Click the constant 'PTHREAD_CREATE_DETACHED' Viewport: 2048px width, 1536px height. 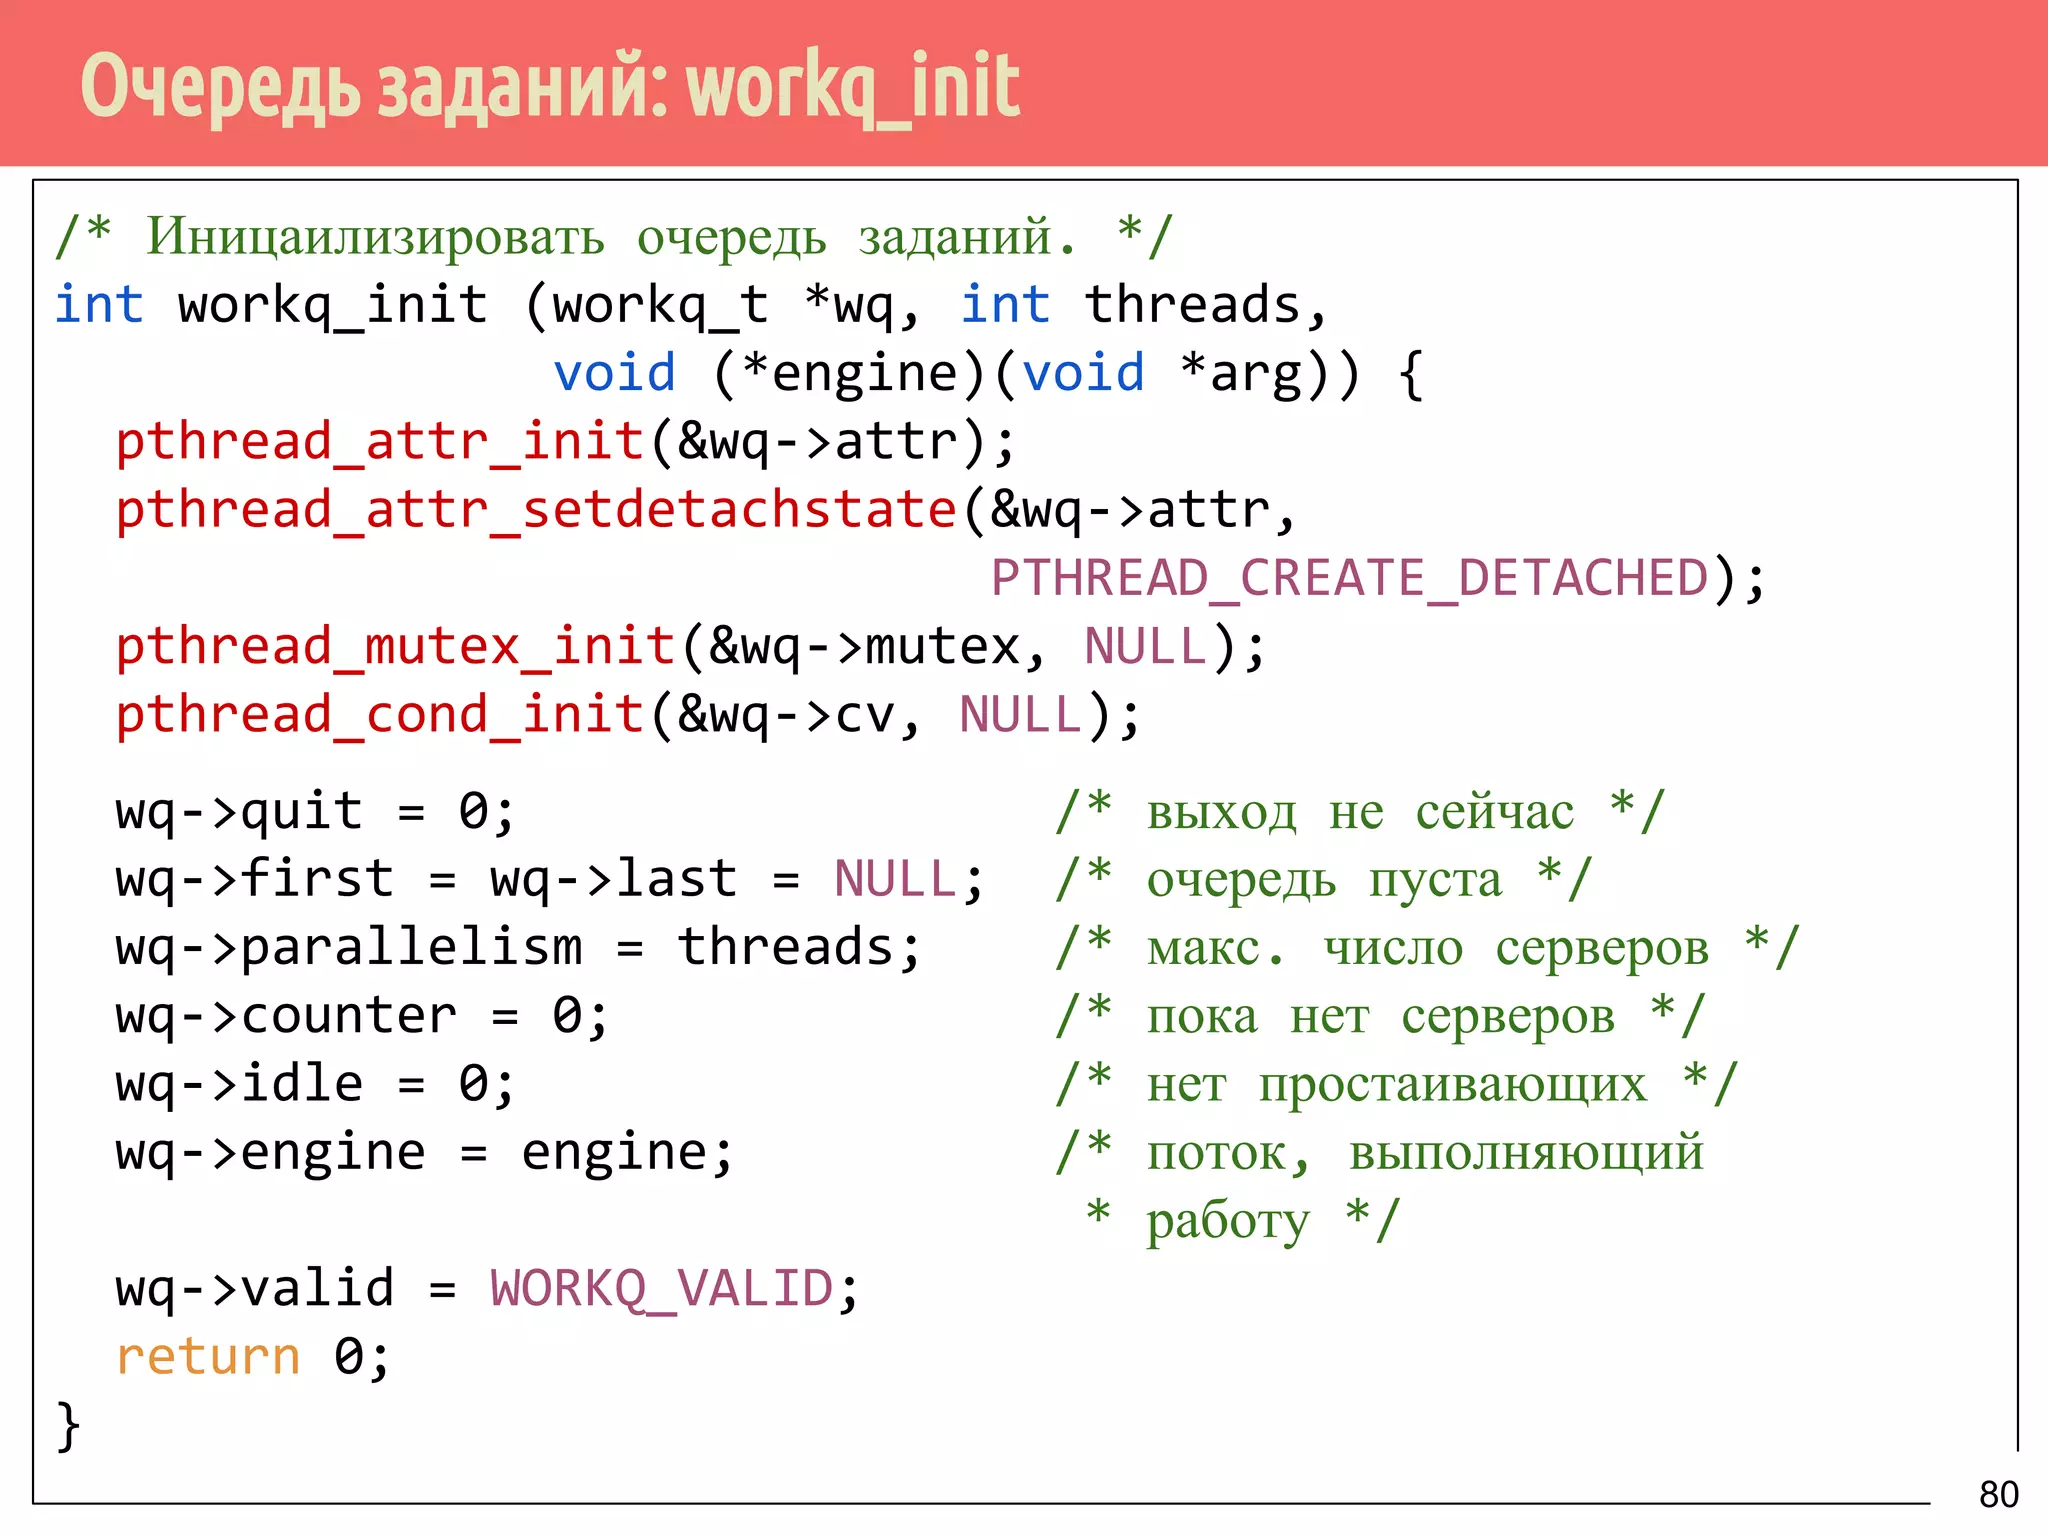coord(1350,579)
